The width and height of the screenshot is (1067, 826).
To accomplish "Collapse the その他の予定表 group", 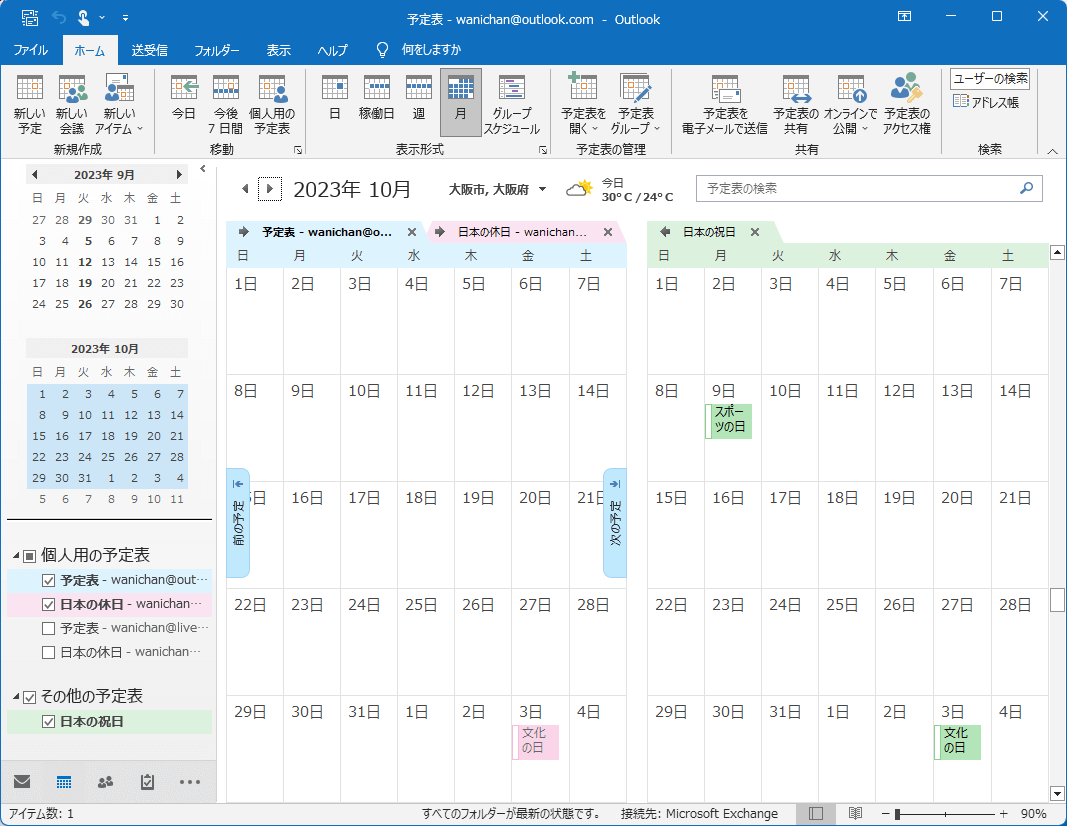I will pyautogui.click(x=16, y=697).
